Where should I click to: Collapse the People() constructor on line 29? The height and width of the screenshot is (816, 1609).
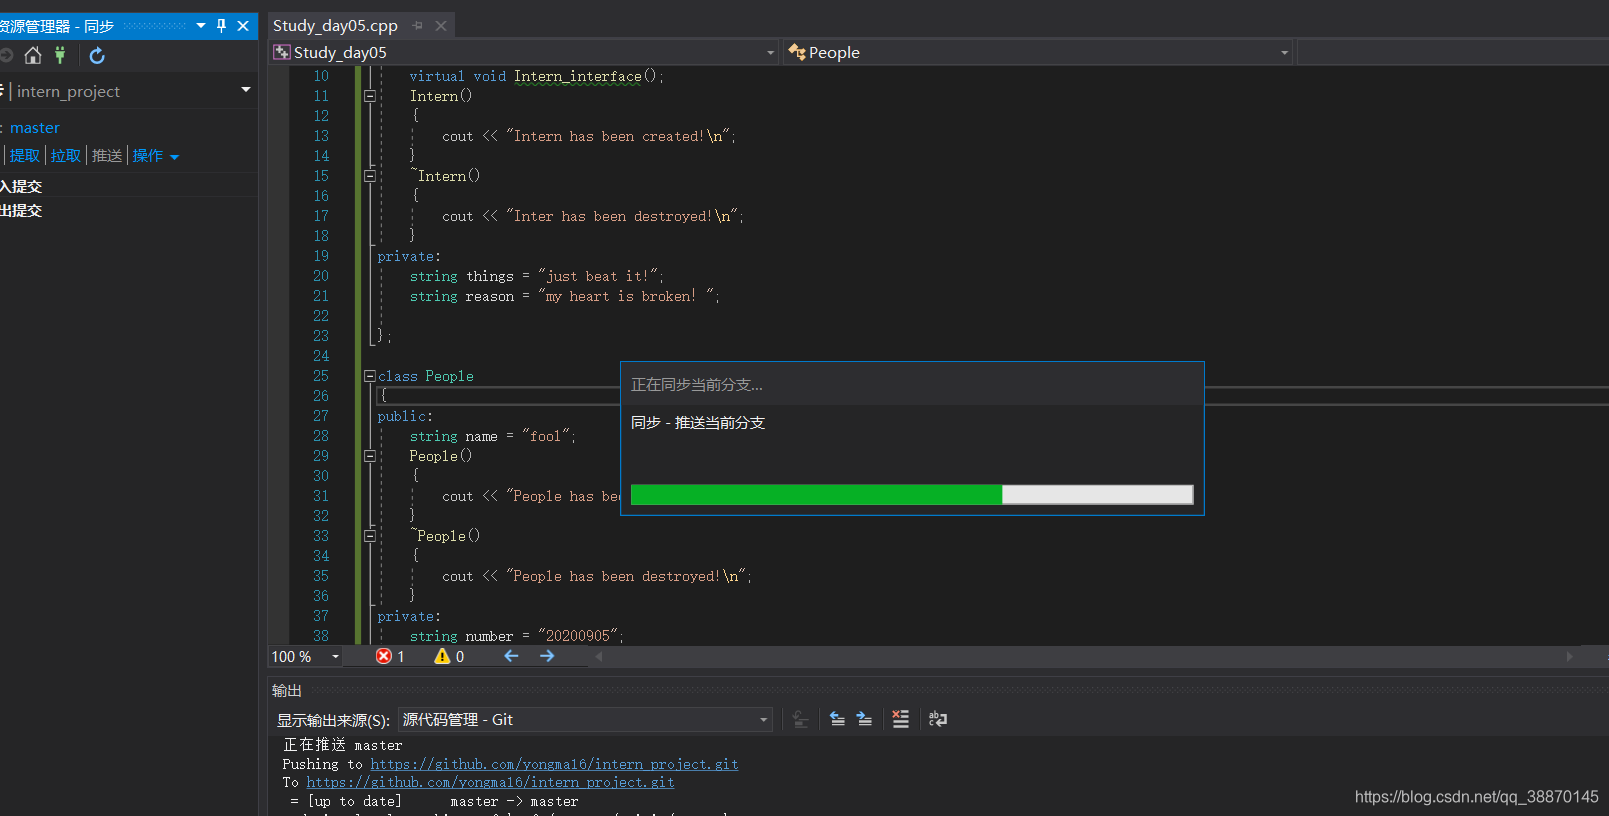point(369,456)
